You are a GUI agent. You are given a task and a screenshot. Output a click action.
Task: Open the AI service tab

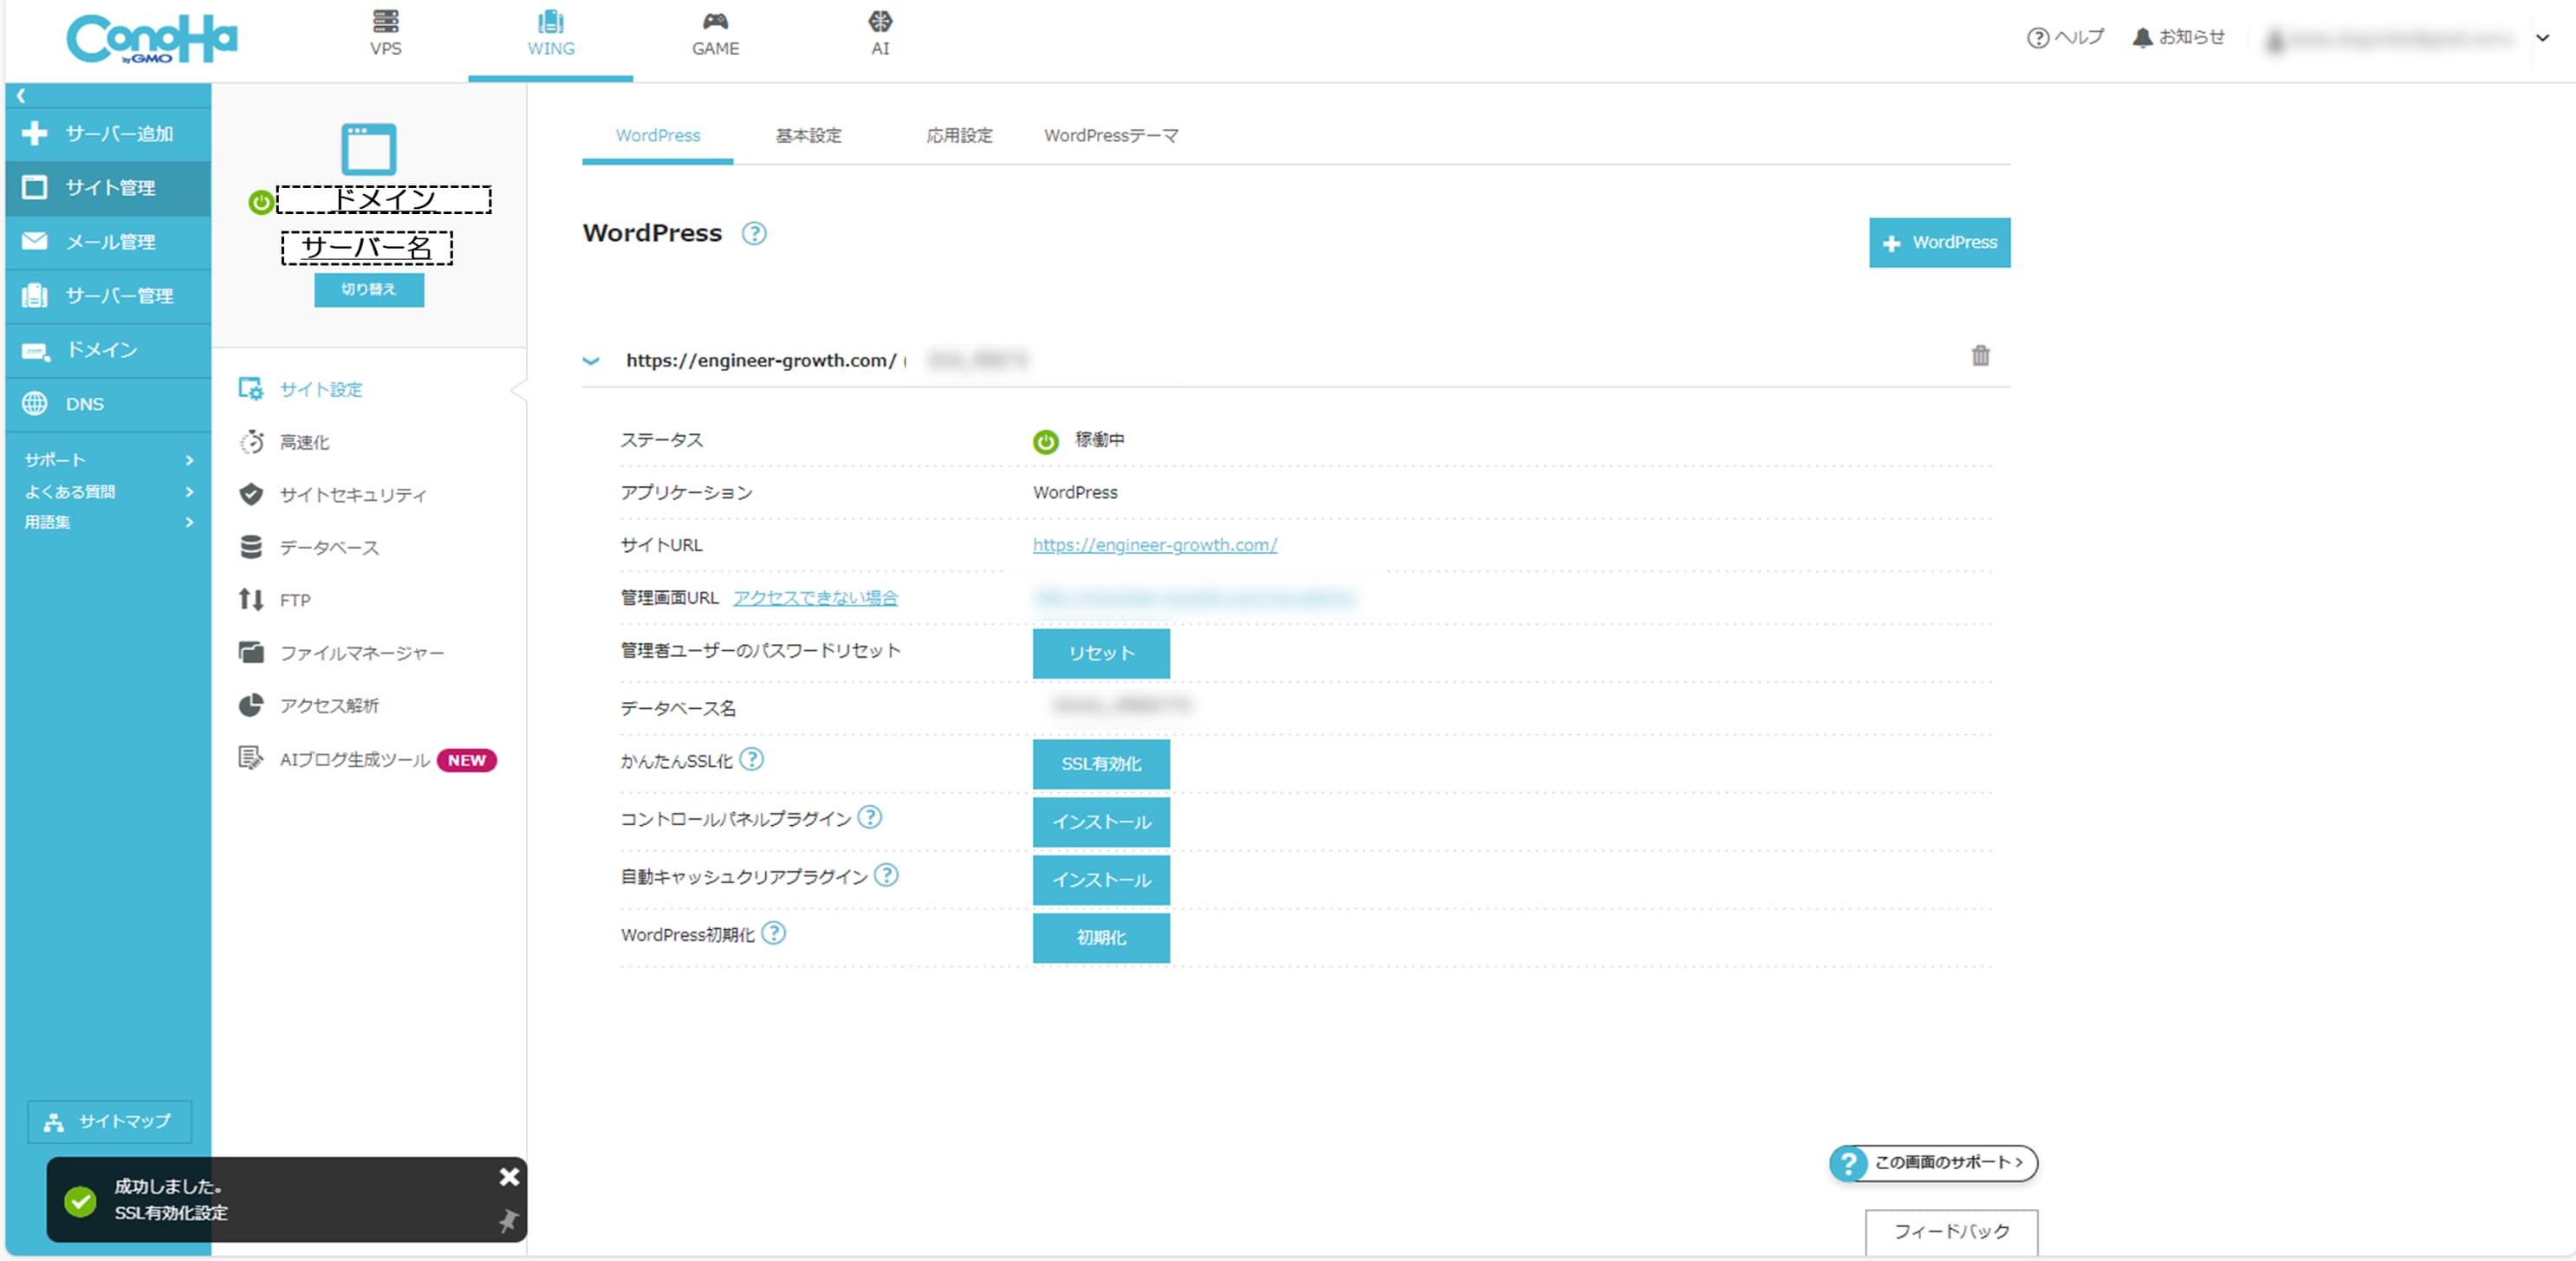(x=880, y=34)
